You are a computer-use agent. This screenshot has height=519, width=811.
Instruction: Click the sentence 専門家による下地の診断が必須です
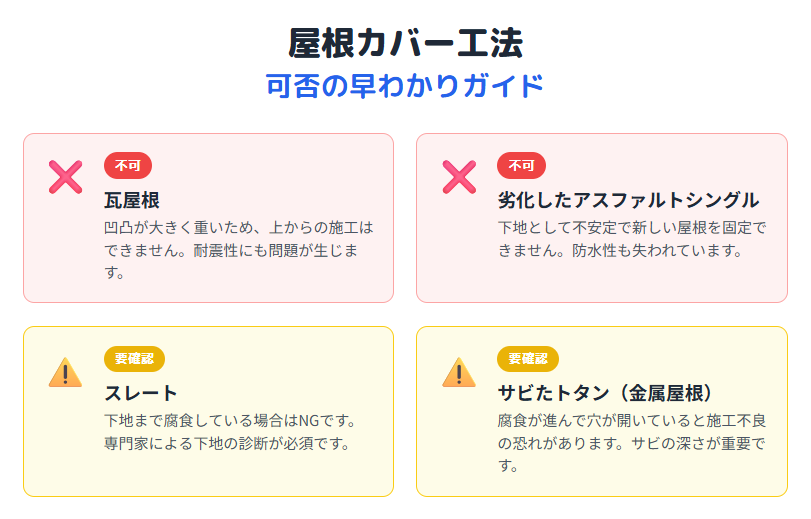(228, 443)
